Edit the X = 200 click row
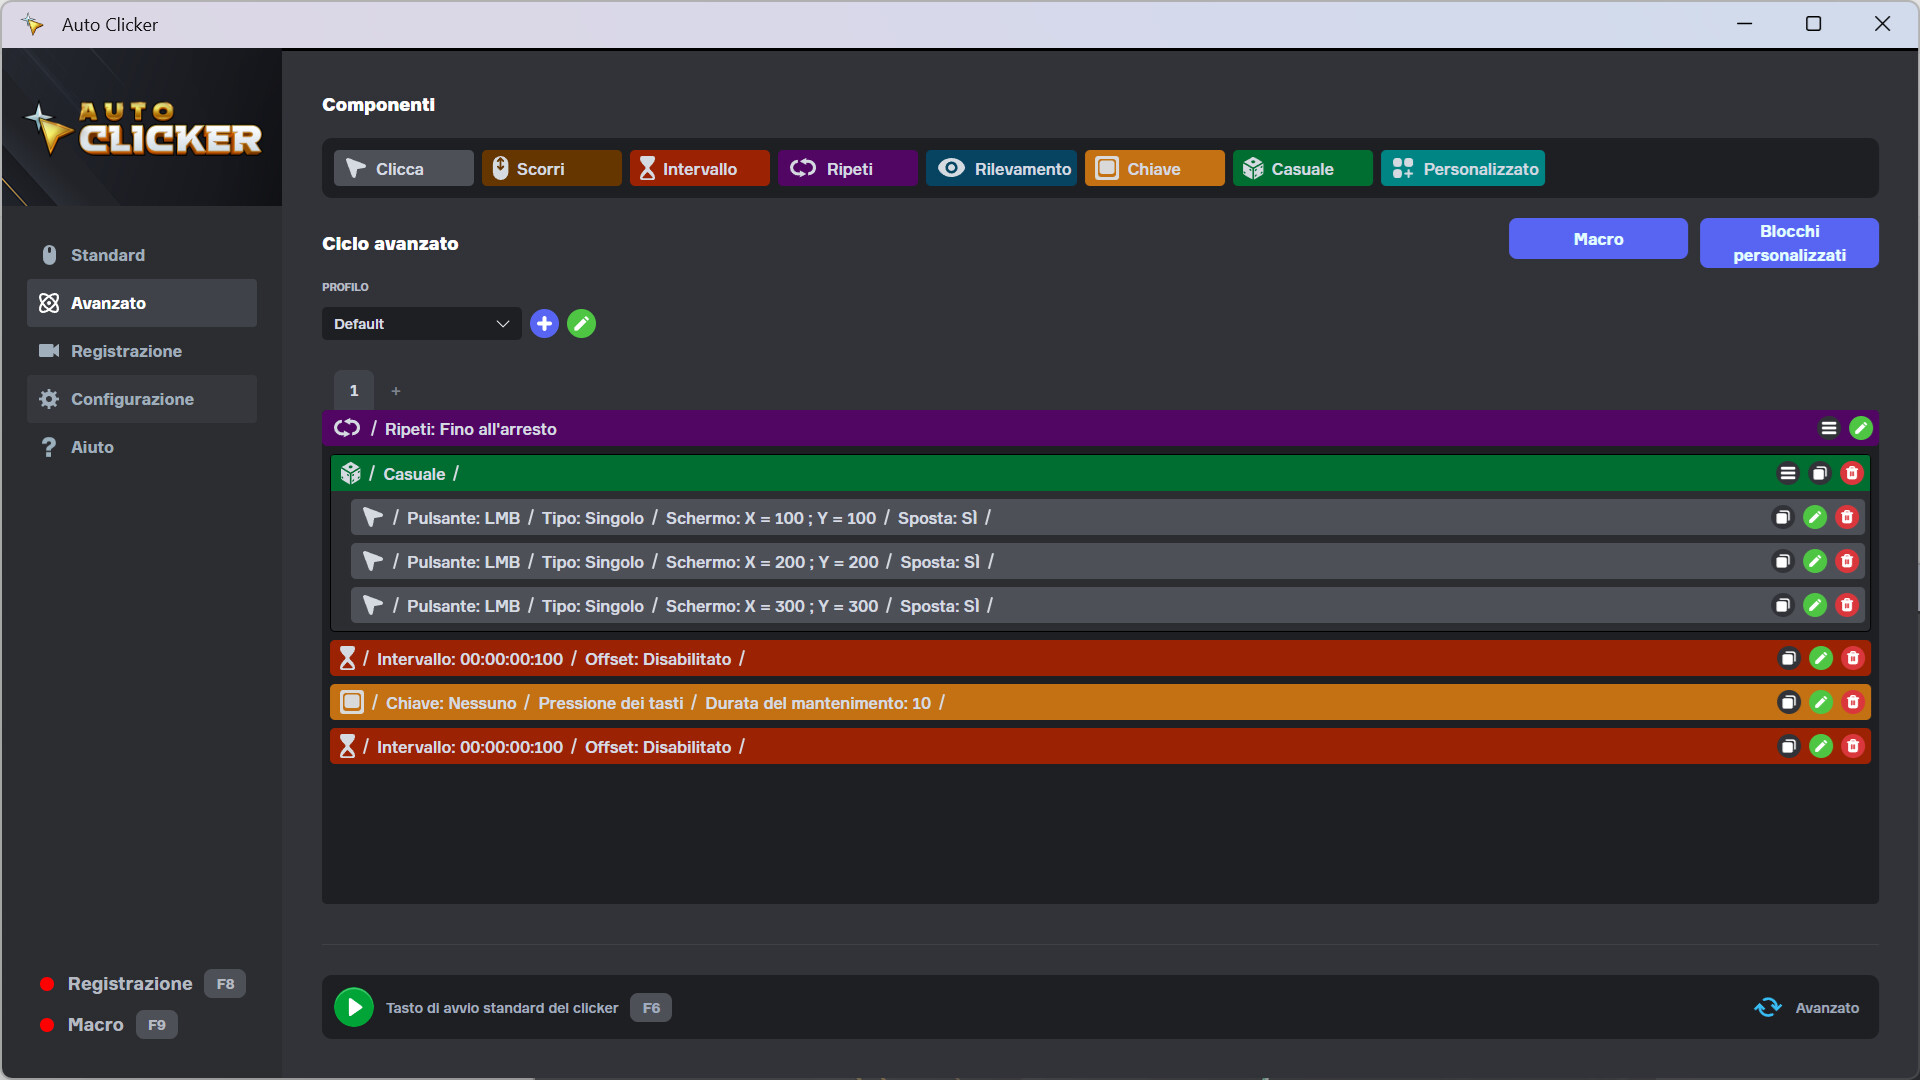 tap(1815, 561)
